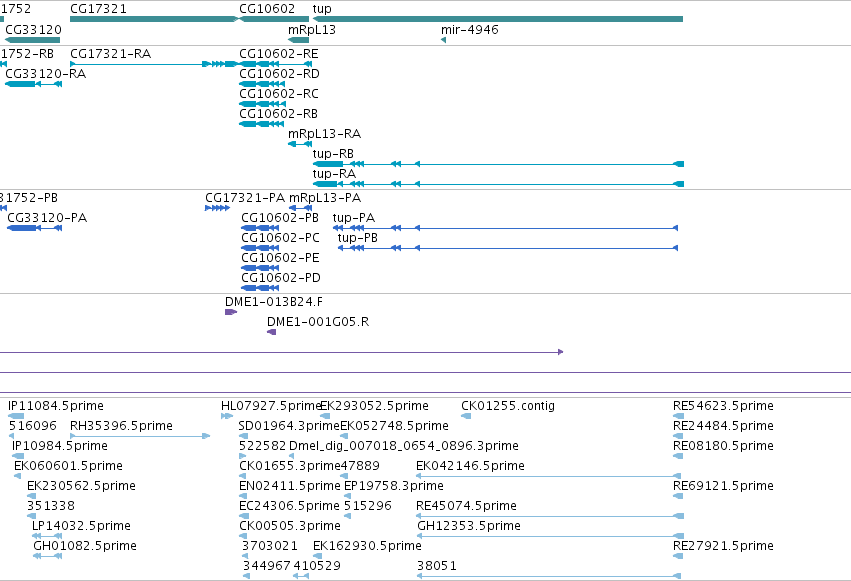
Task: Select protein CG10602-PB
Action: 261,228
